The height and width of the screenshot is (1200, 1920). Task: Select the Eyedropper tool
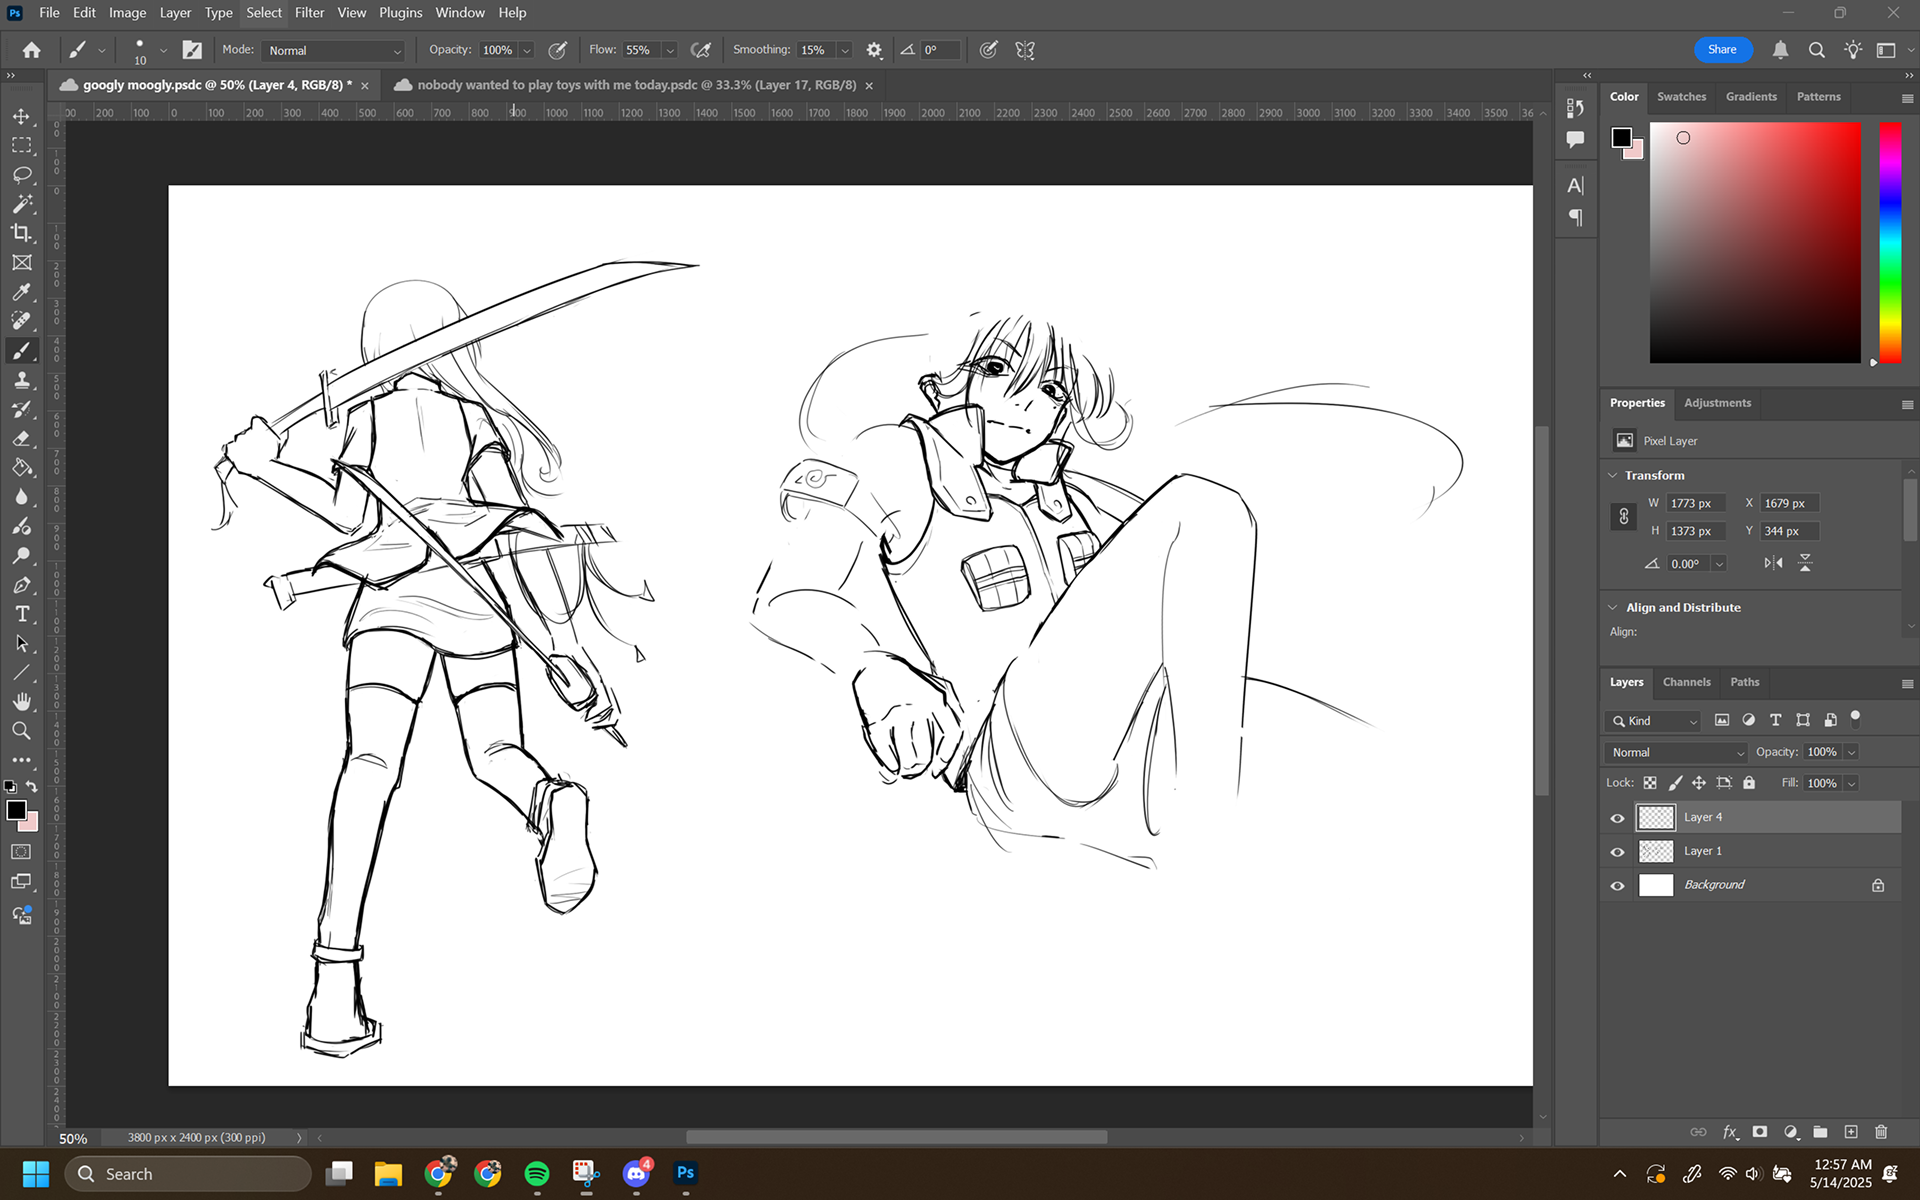click(22, 292)
